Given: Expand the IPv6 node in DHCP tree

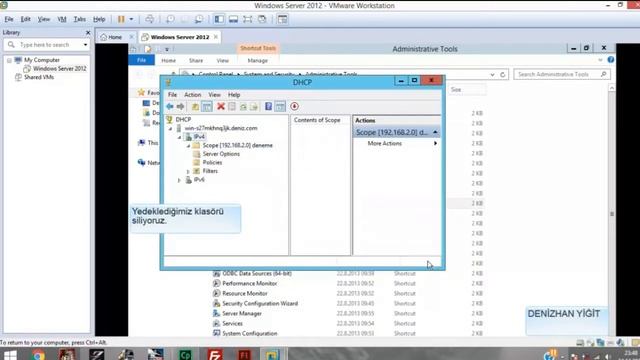Looking at the screenshot, I should point(179,180).
